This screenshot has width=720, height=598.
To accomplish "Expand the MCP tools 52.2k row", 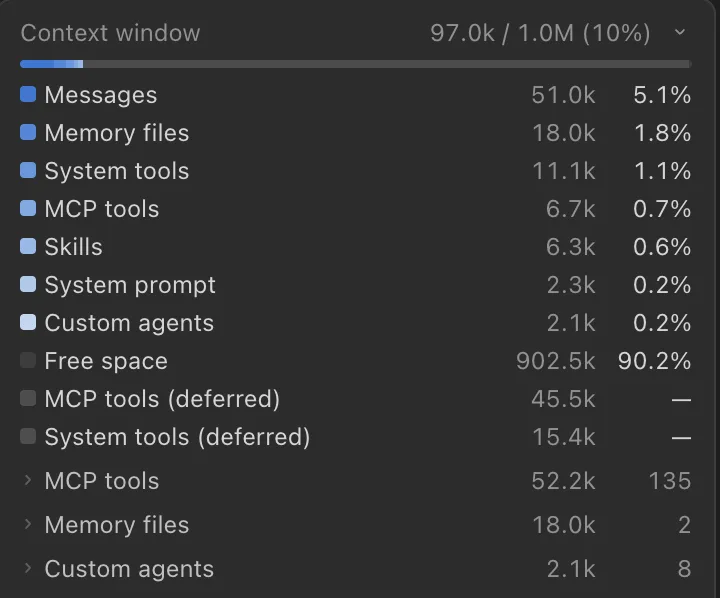I will [355, 481].
